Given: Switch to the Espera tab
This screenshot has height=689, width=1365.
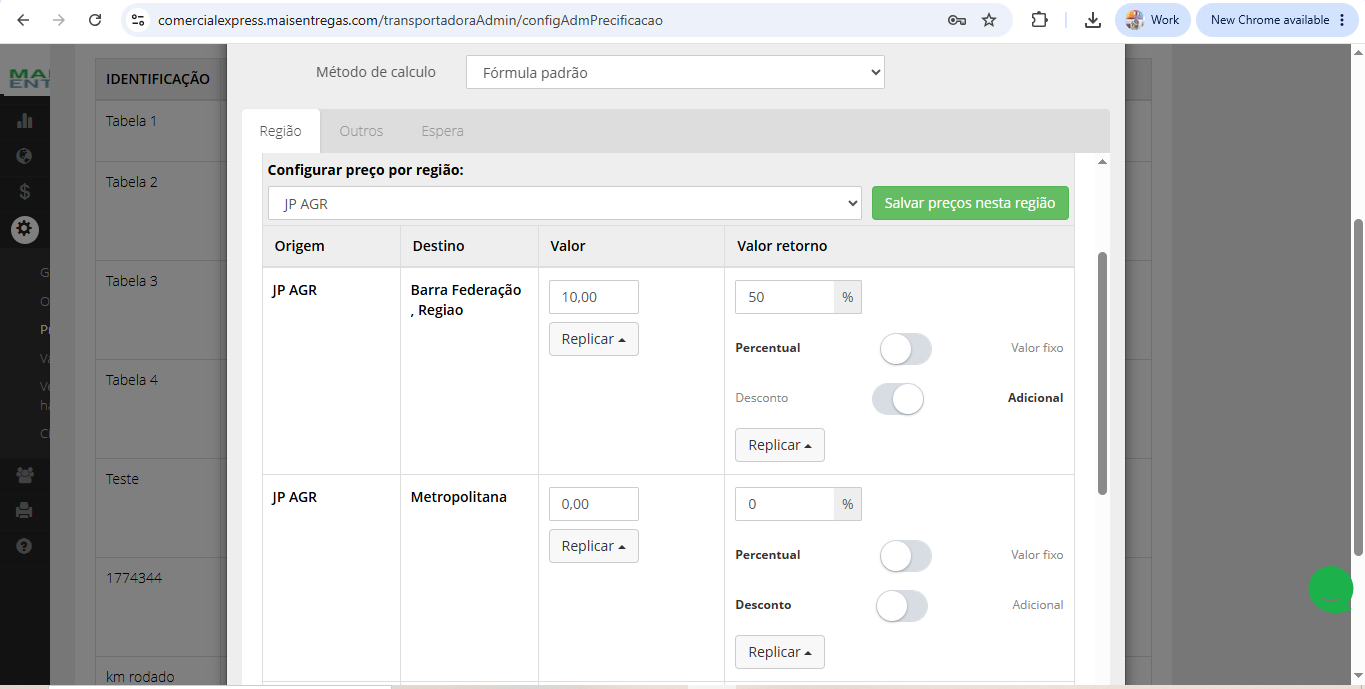Looking at the screenshot, I should click(442, 131).
